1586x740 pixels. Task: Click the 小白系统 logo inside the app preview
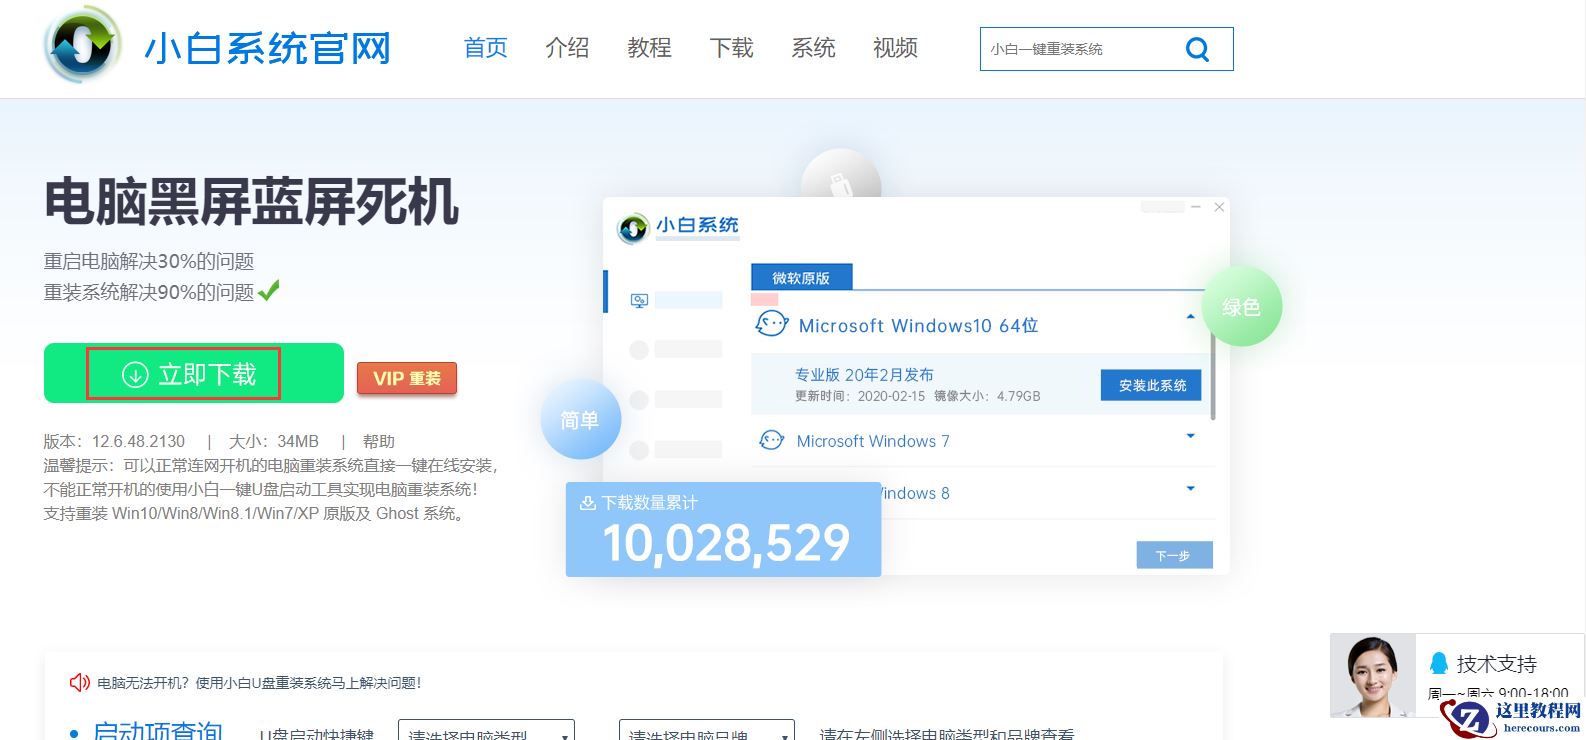678,227
